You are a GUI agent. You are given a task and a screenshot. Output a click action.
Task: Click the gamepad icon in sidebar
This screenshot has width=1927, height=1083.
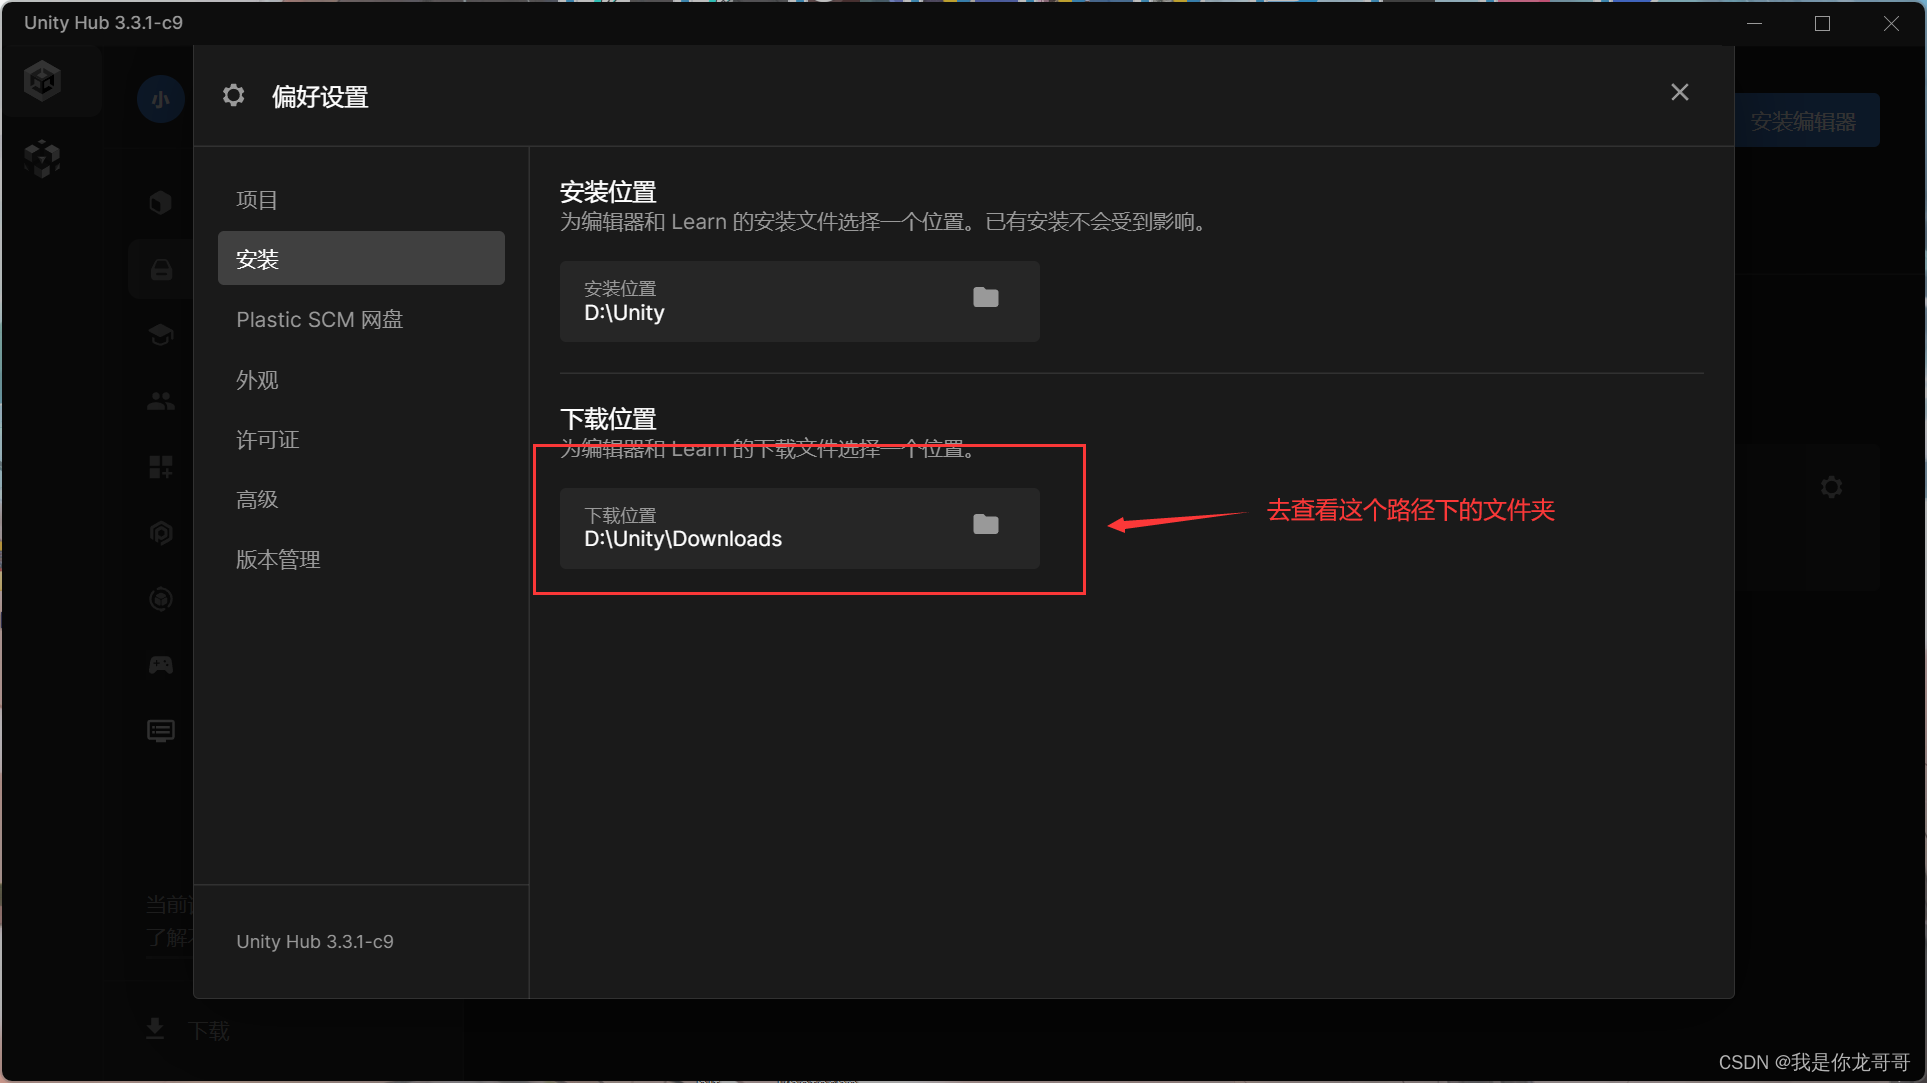coord(160,665)
